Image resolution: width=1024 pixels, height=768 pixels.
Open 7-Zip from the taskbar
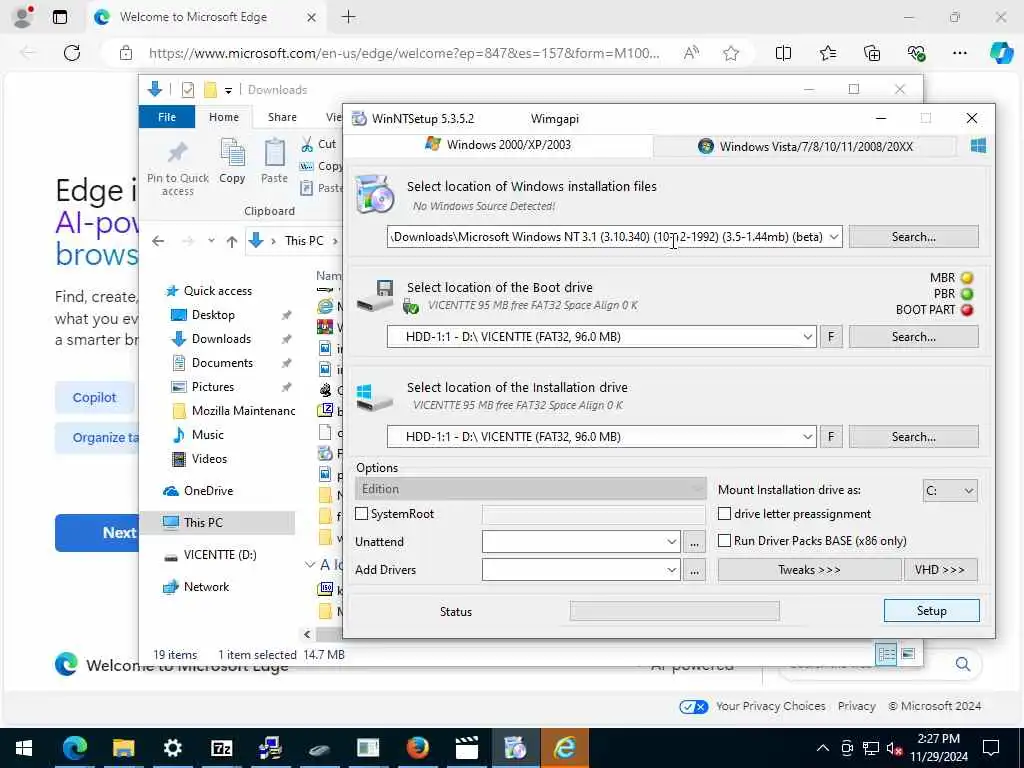coord(221,748)
